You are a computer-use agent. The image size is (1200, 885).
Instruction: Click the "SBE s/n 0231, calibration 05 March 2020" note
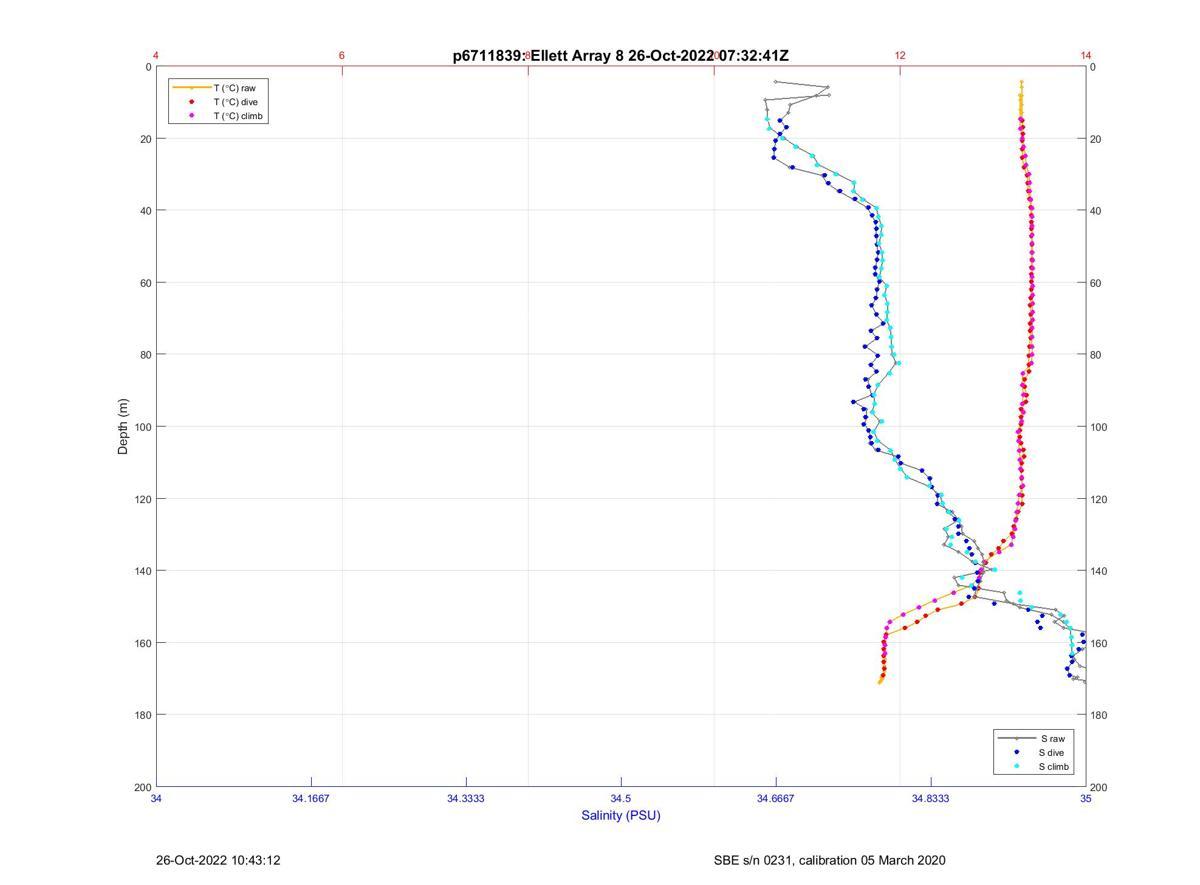829,860
